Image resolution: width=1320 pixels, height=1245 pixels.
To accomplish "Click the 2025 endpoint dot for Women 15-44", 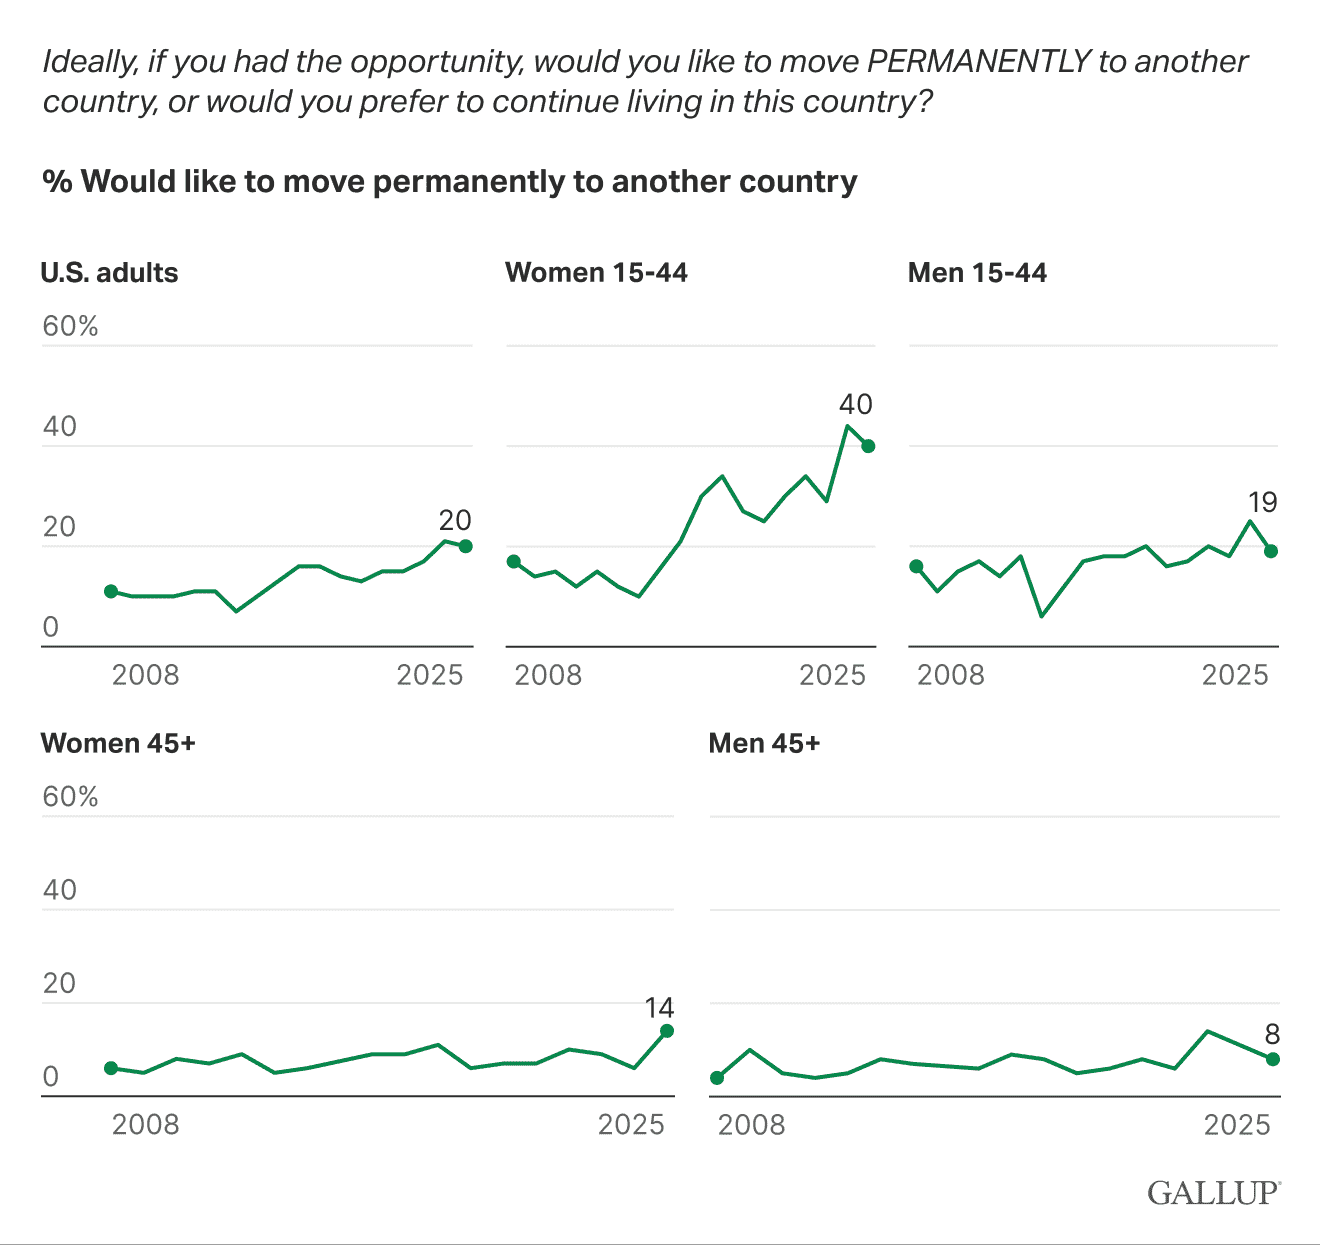I will pos(868,446).
